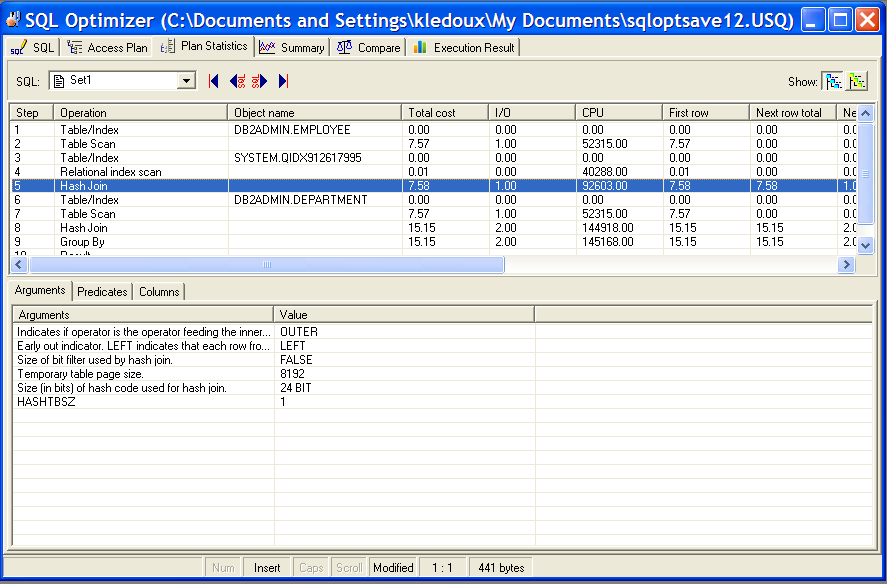Show the Predicates tab

[x=103, y=292]
